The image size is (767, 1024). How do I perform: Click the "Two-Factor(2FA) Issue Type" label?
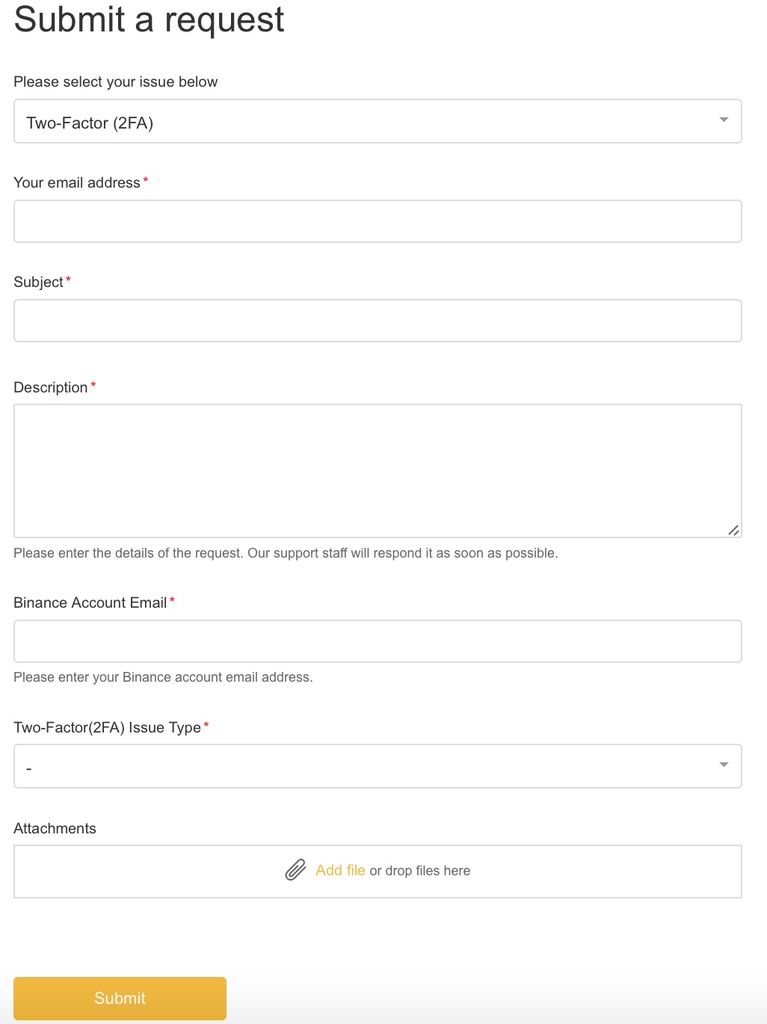[x=107, y=728]
